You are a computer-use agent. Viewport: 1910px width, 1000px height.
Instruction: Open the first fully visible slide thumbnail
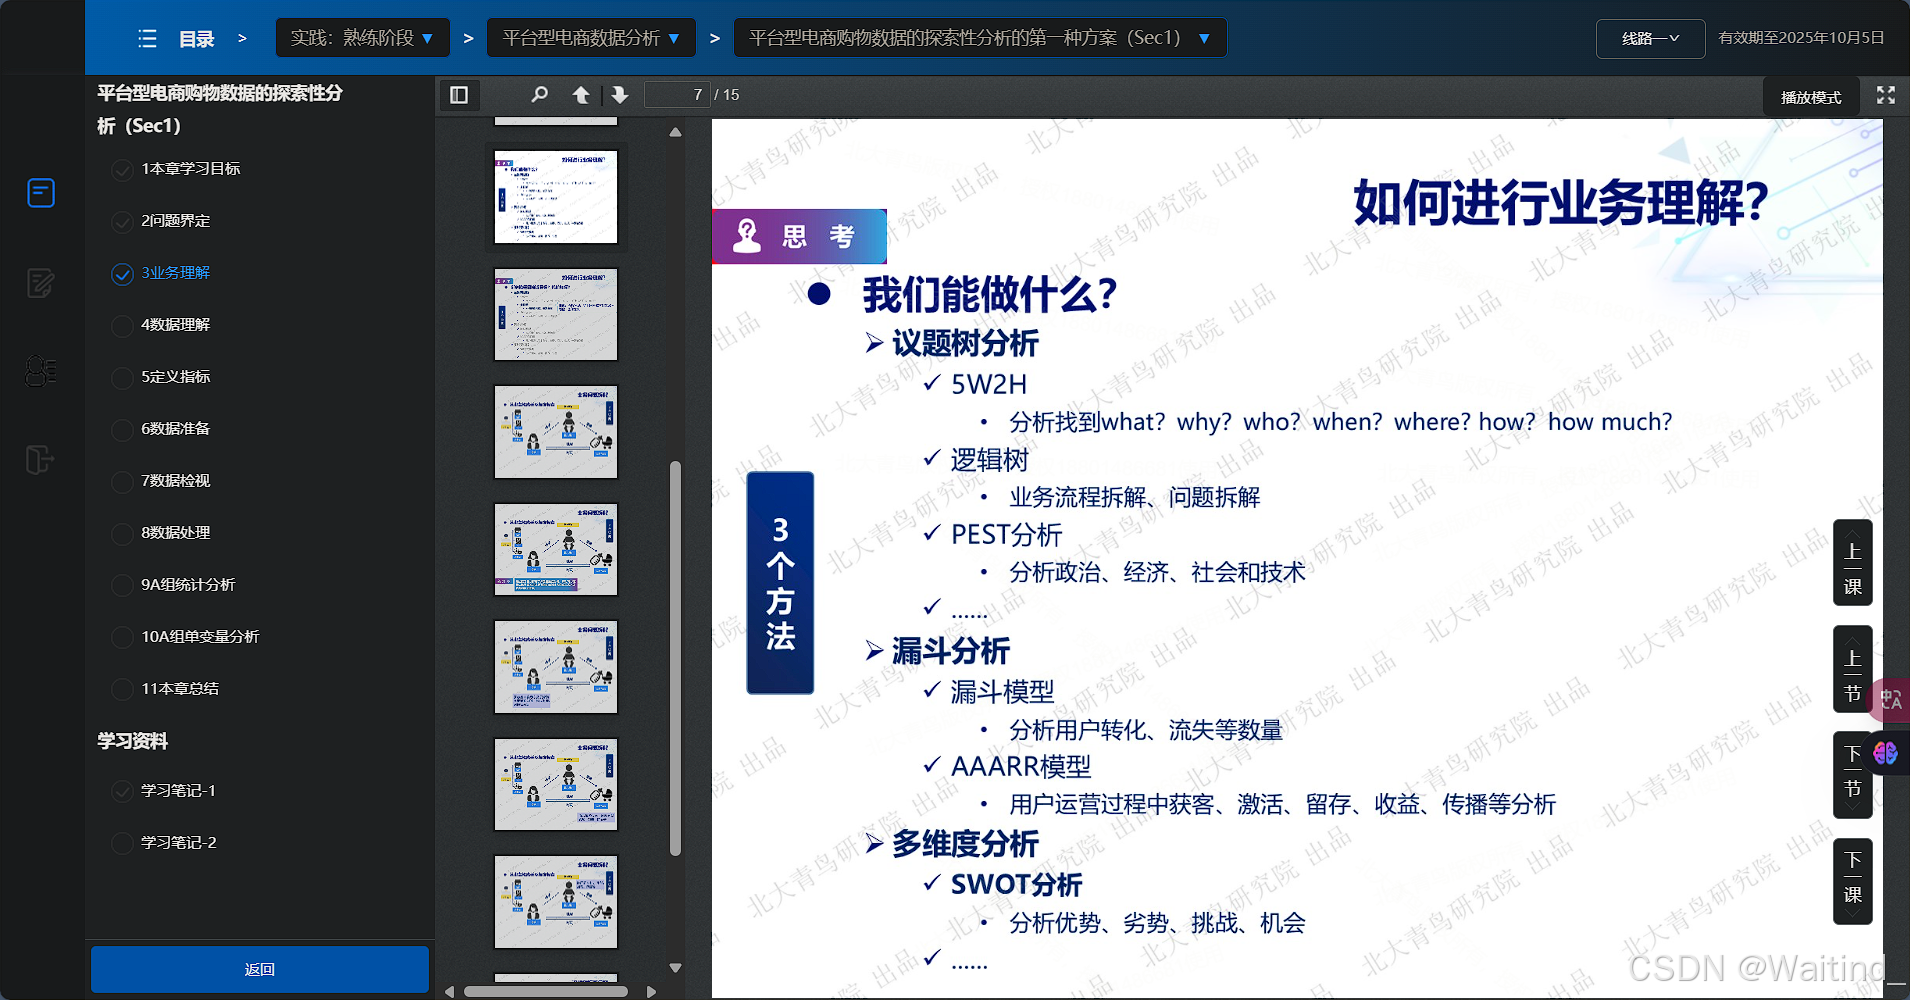point(556,197)
